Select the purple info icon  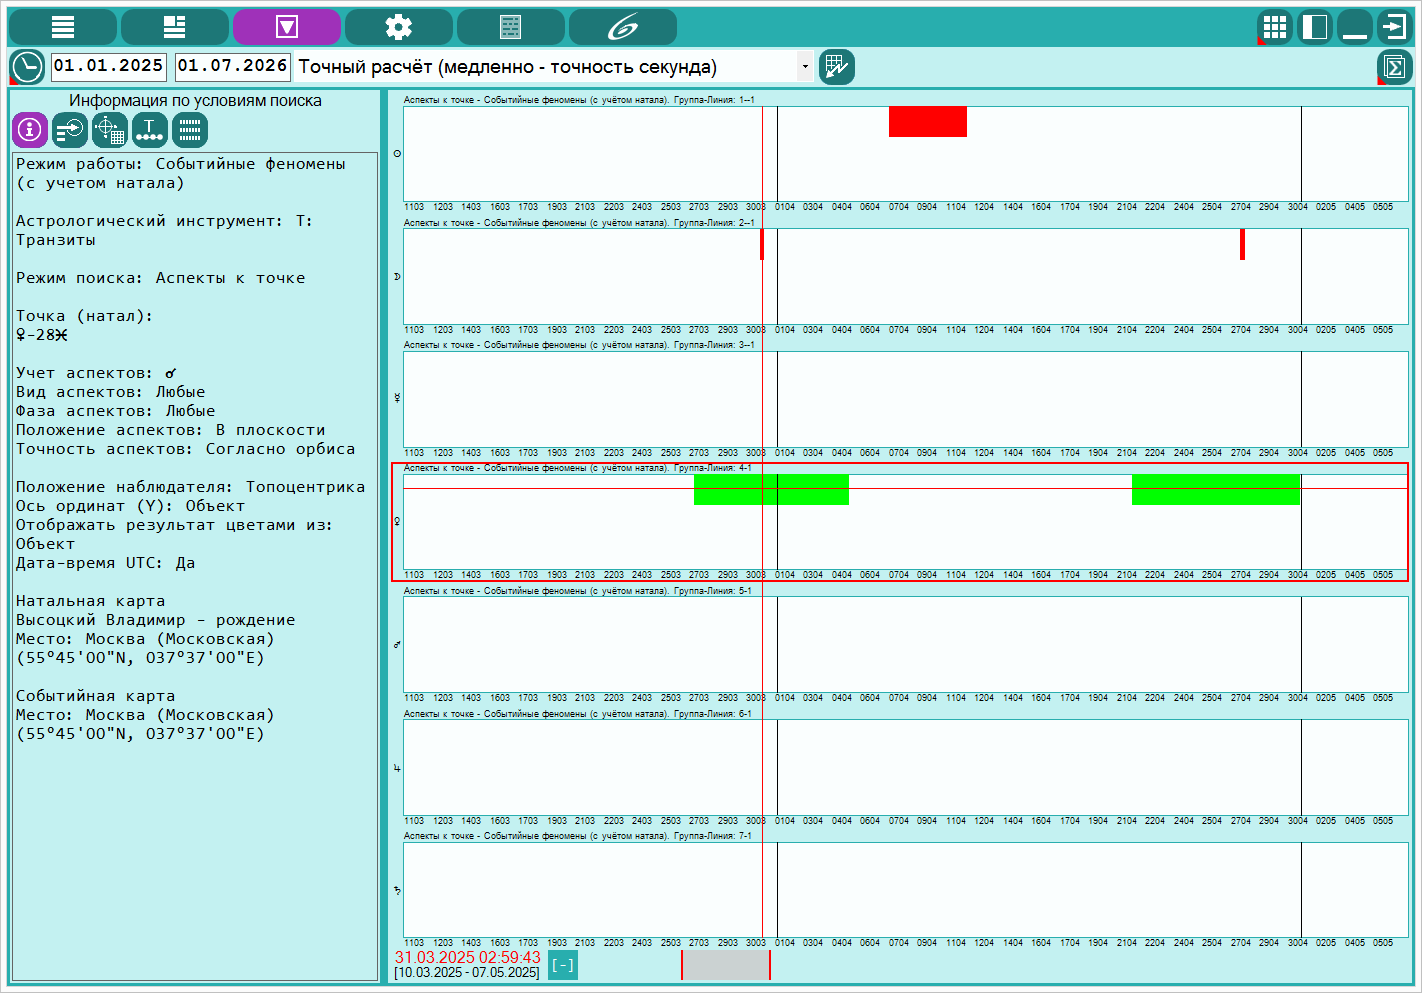point(30,130)
